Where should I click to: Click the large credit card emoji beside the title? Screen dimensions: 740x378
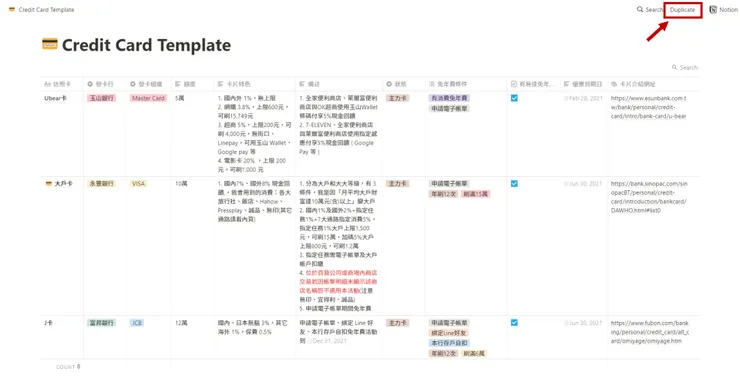click(x=50, y=44)
